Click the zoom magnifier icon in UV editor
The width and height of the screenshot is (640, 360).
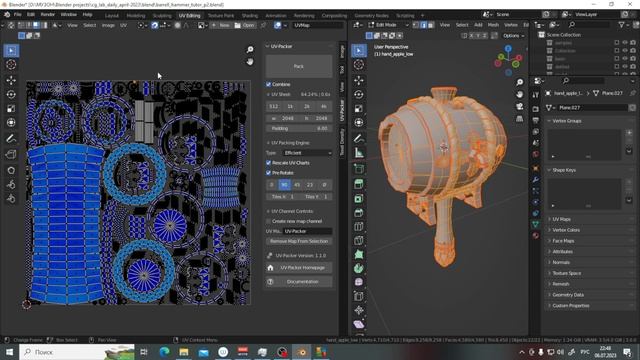click(x=250, y=49)
